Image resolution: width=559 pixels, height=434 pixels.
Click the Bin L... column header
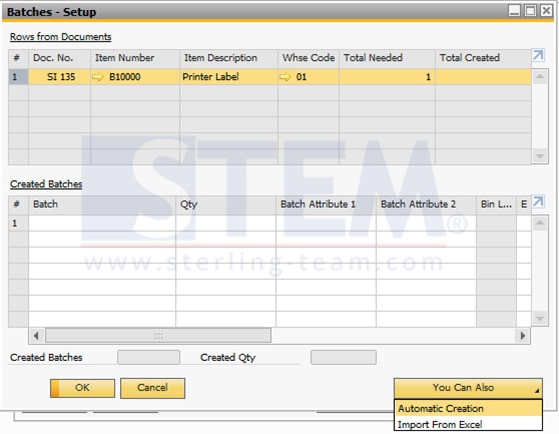(496, 204)
